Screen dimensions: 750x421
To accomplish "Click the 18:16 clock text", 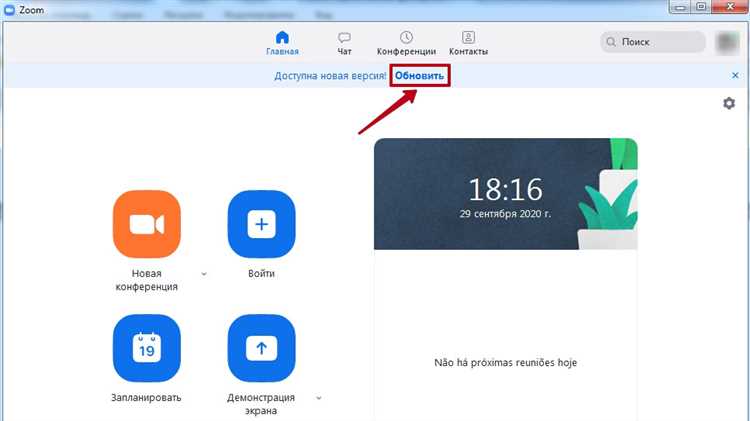I will pos(506,189).
